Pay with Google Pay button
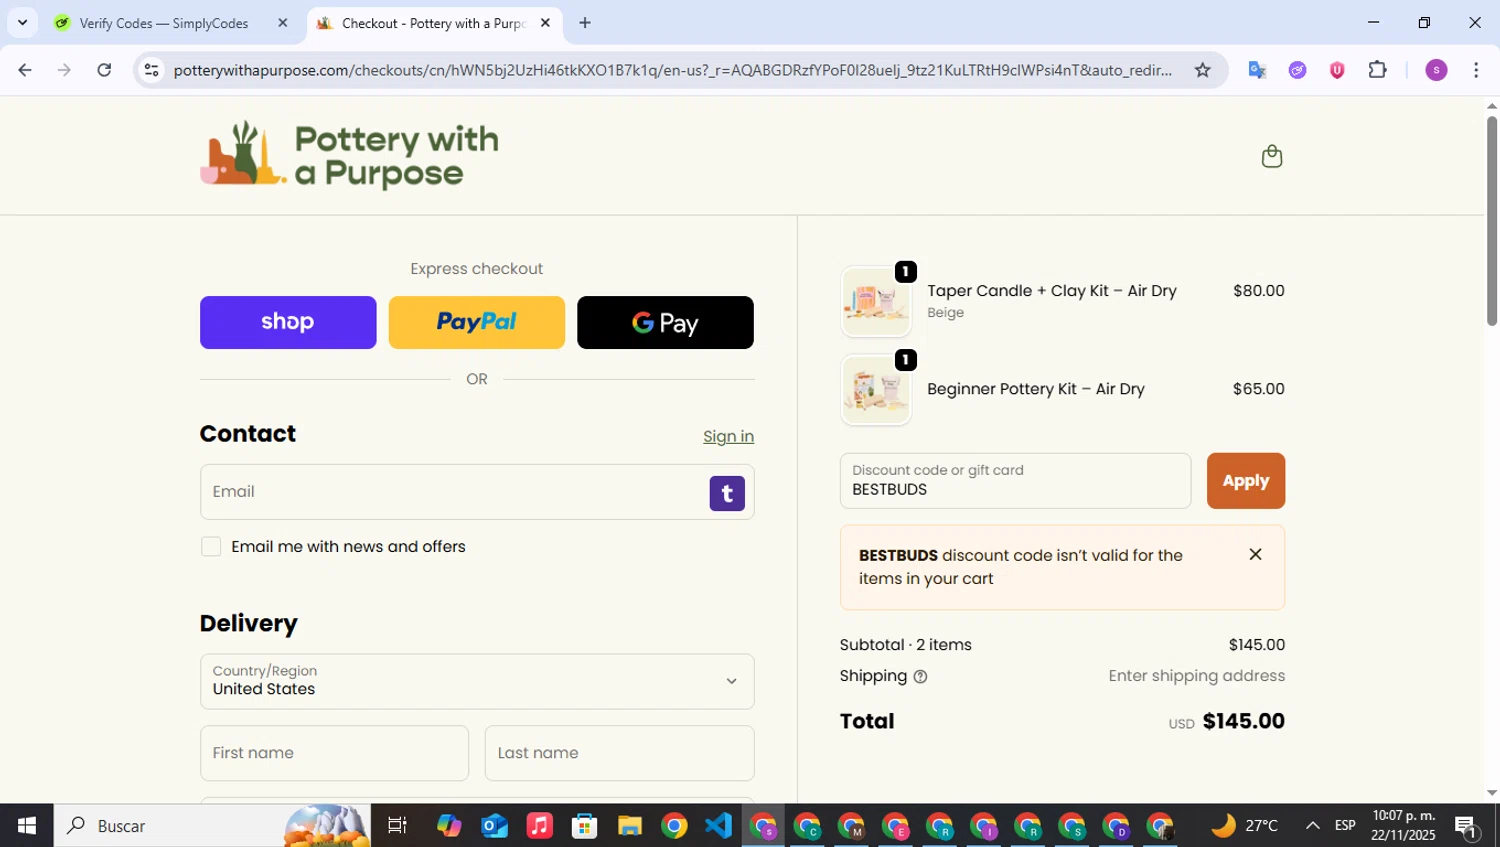Screen dimensions: 1500x847 tap(665, 322)
